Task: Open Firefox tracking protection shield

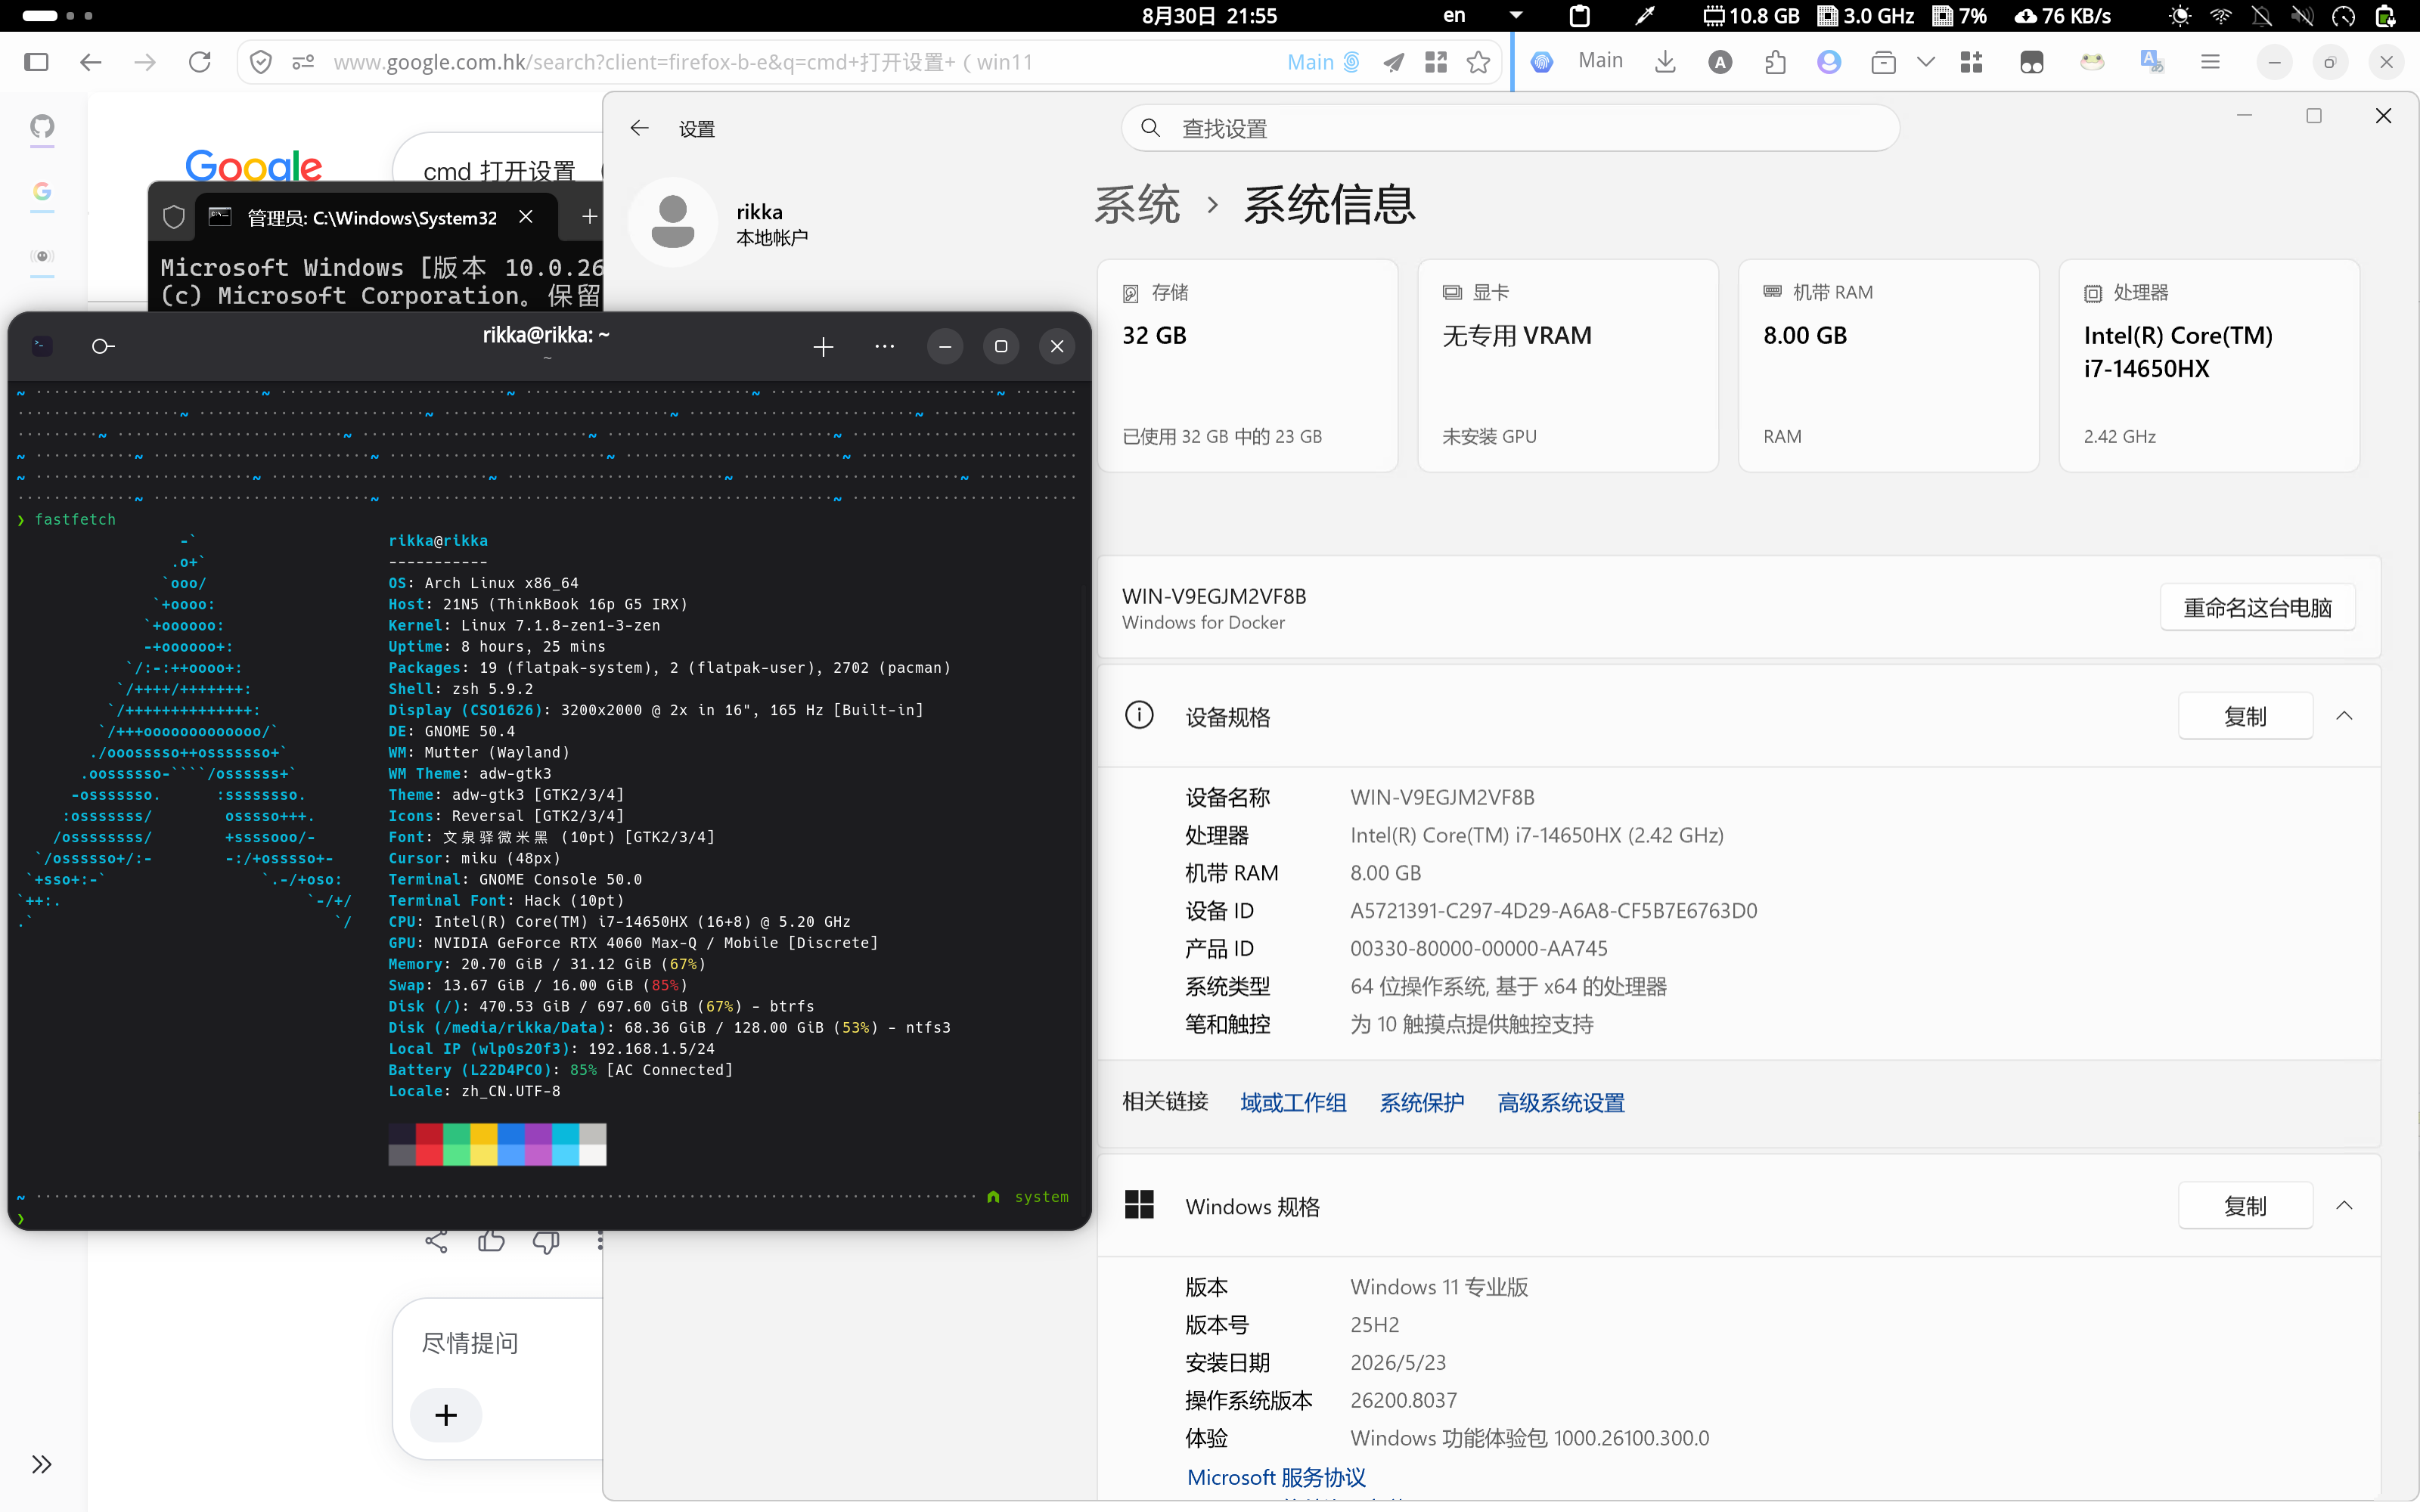Action: 261,62
